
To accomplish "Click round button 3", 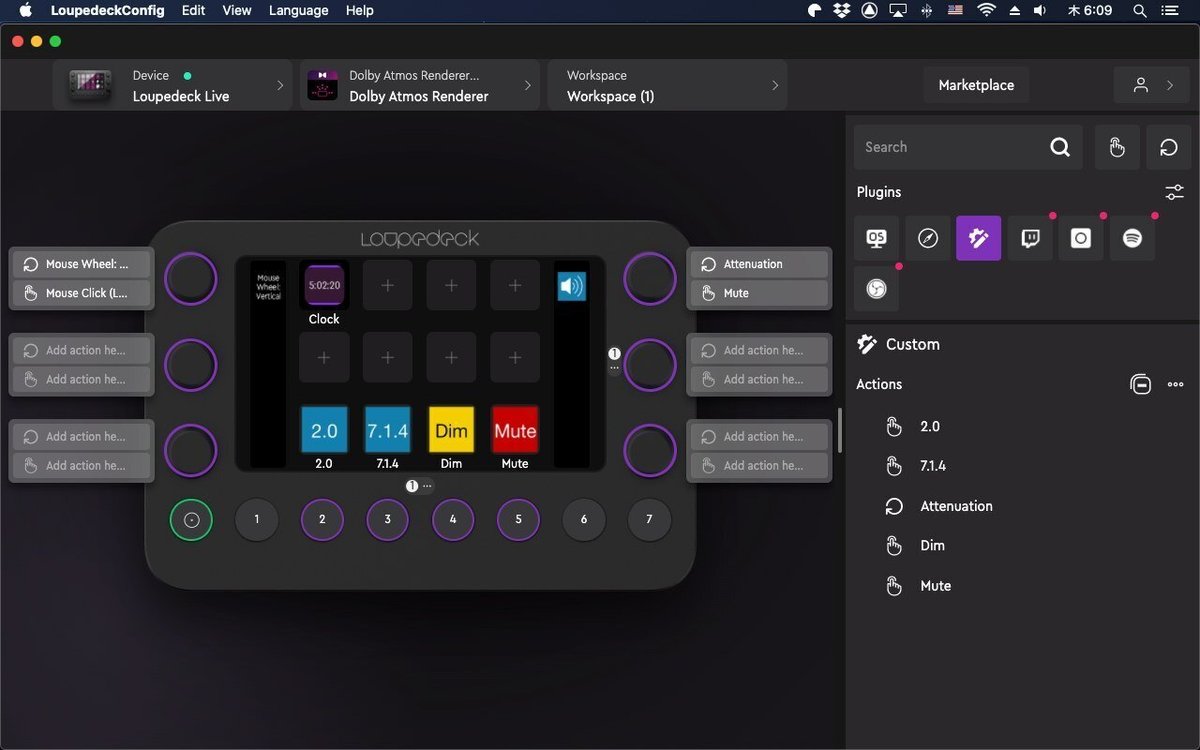I will pyautogui.click(x=387, y=519).
